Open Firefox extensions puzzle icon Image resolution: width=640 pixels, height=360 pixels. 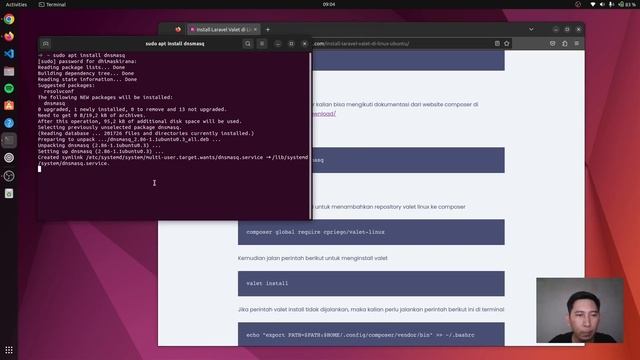click(564, 43)
